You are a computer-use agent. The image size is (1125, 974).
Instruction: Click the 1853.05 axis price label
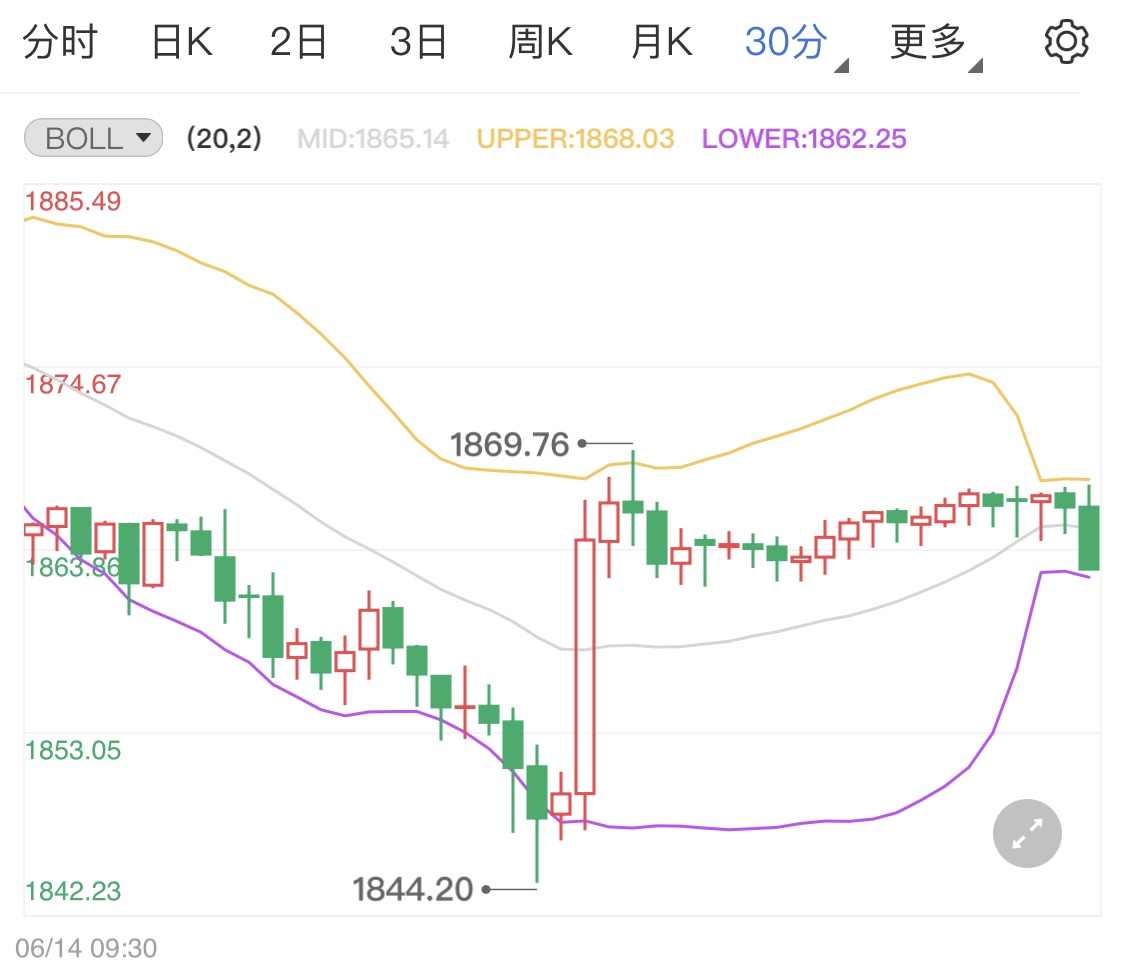pyautogui.click(x=73, y=751)
